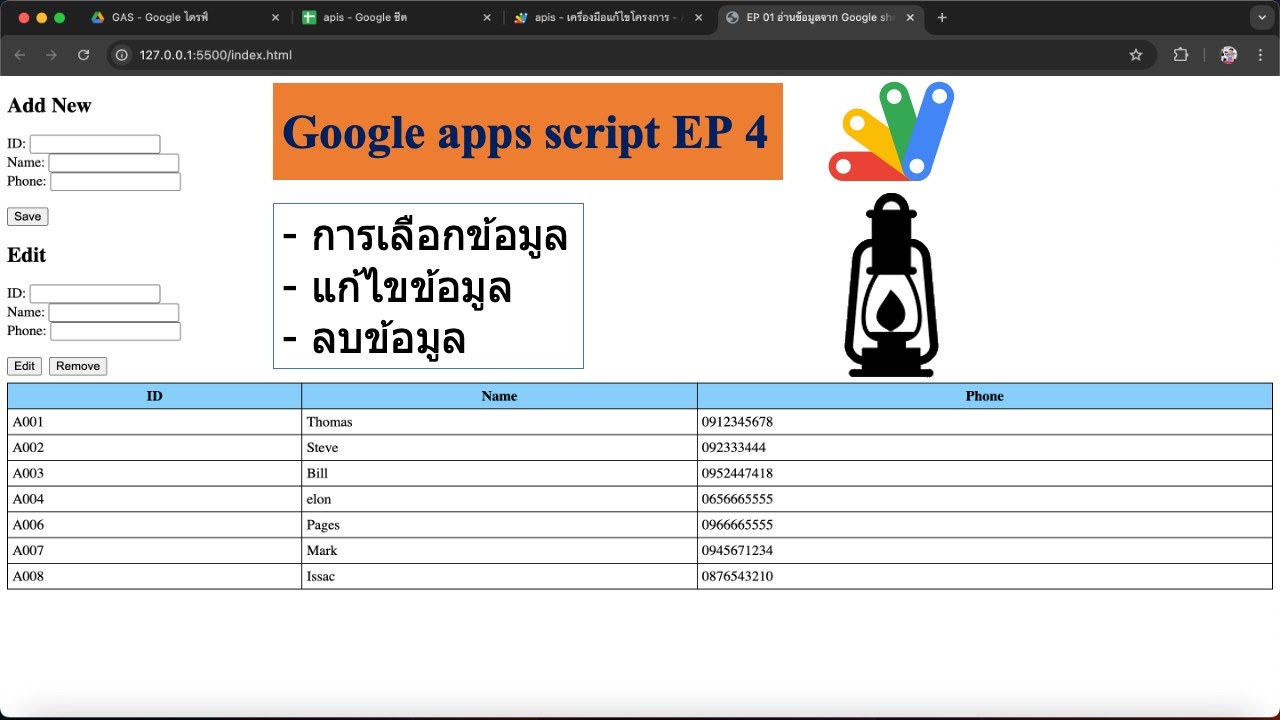Image resolution: width=1280 pixels, height=720 pixels.
Task: Click the Google Apps Script logo image
Action: pos(891,132)
